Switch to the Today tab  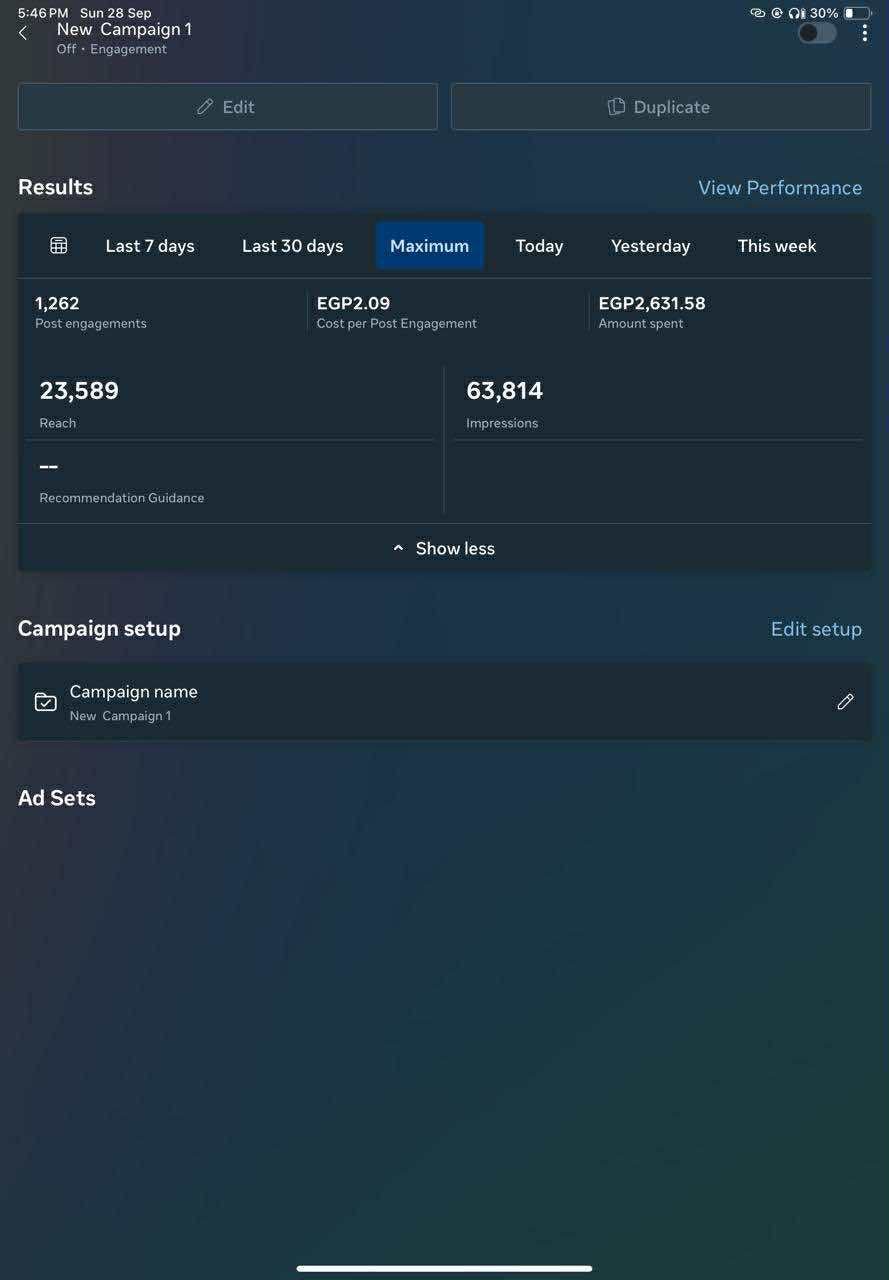click(539, 246)
